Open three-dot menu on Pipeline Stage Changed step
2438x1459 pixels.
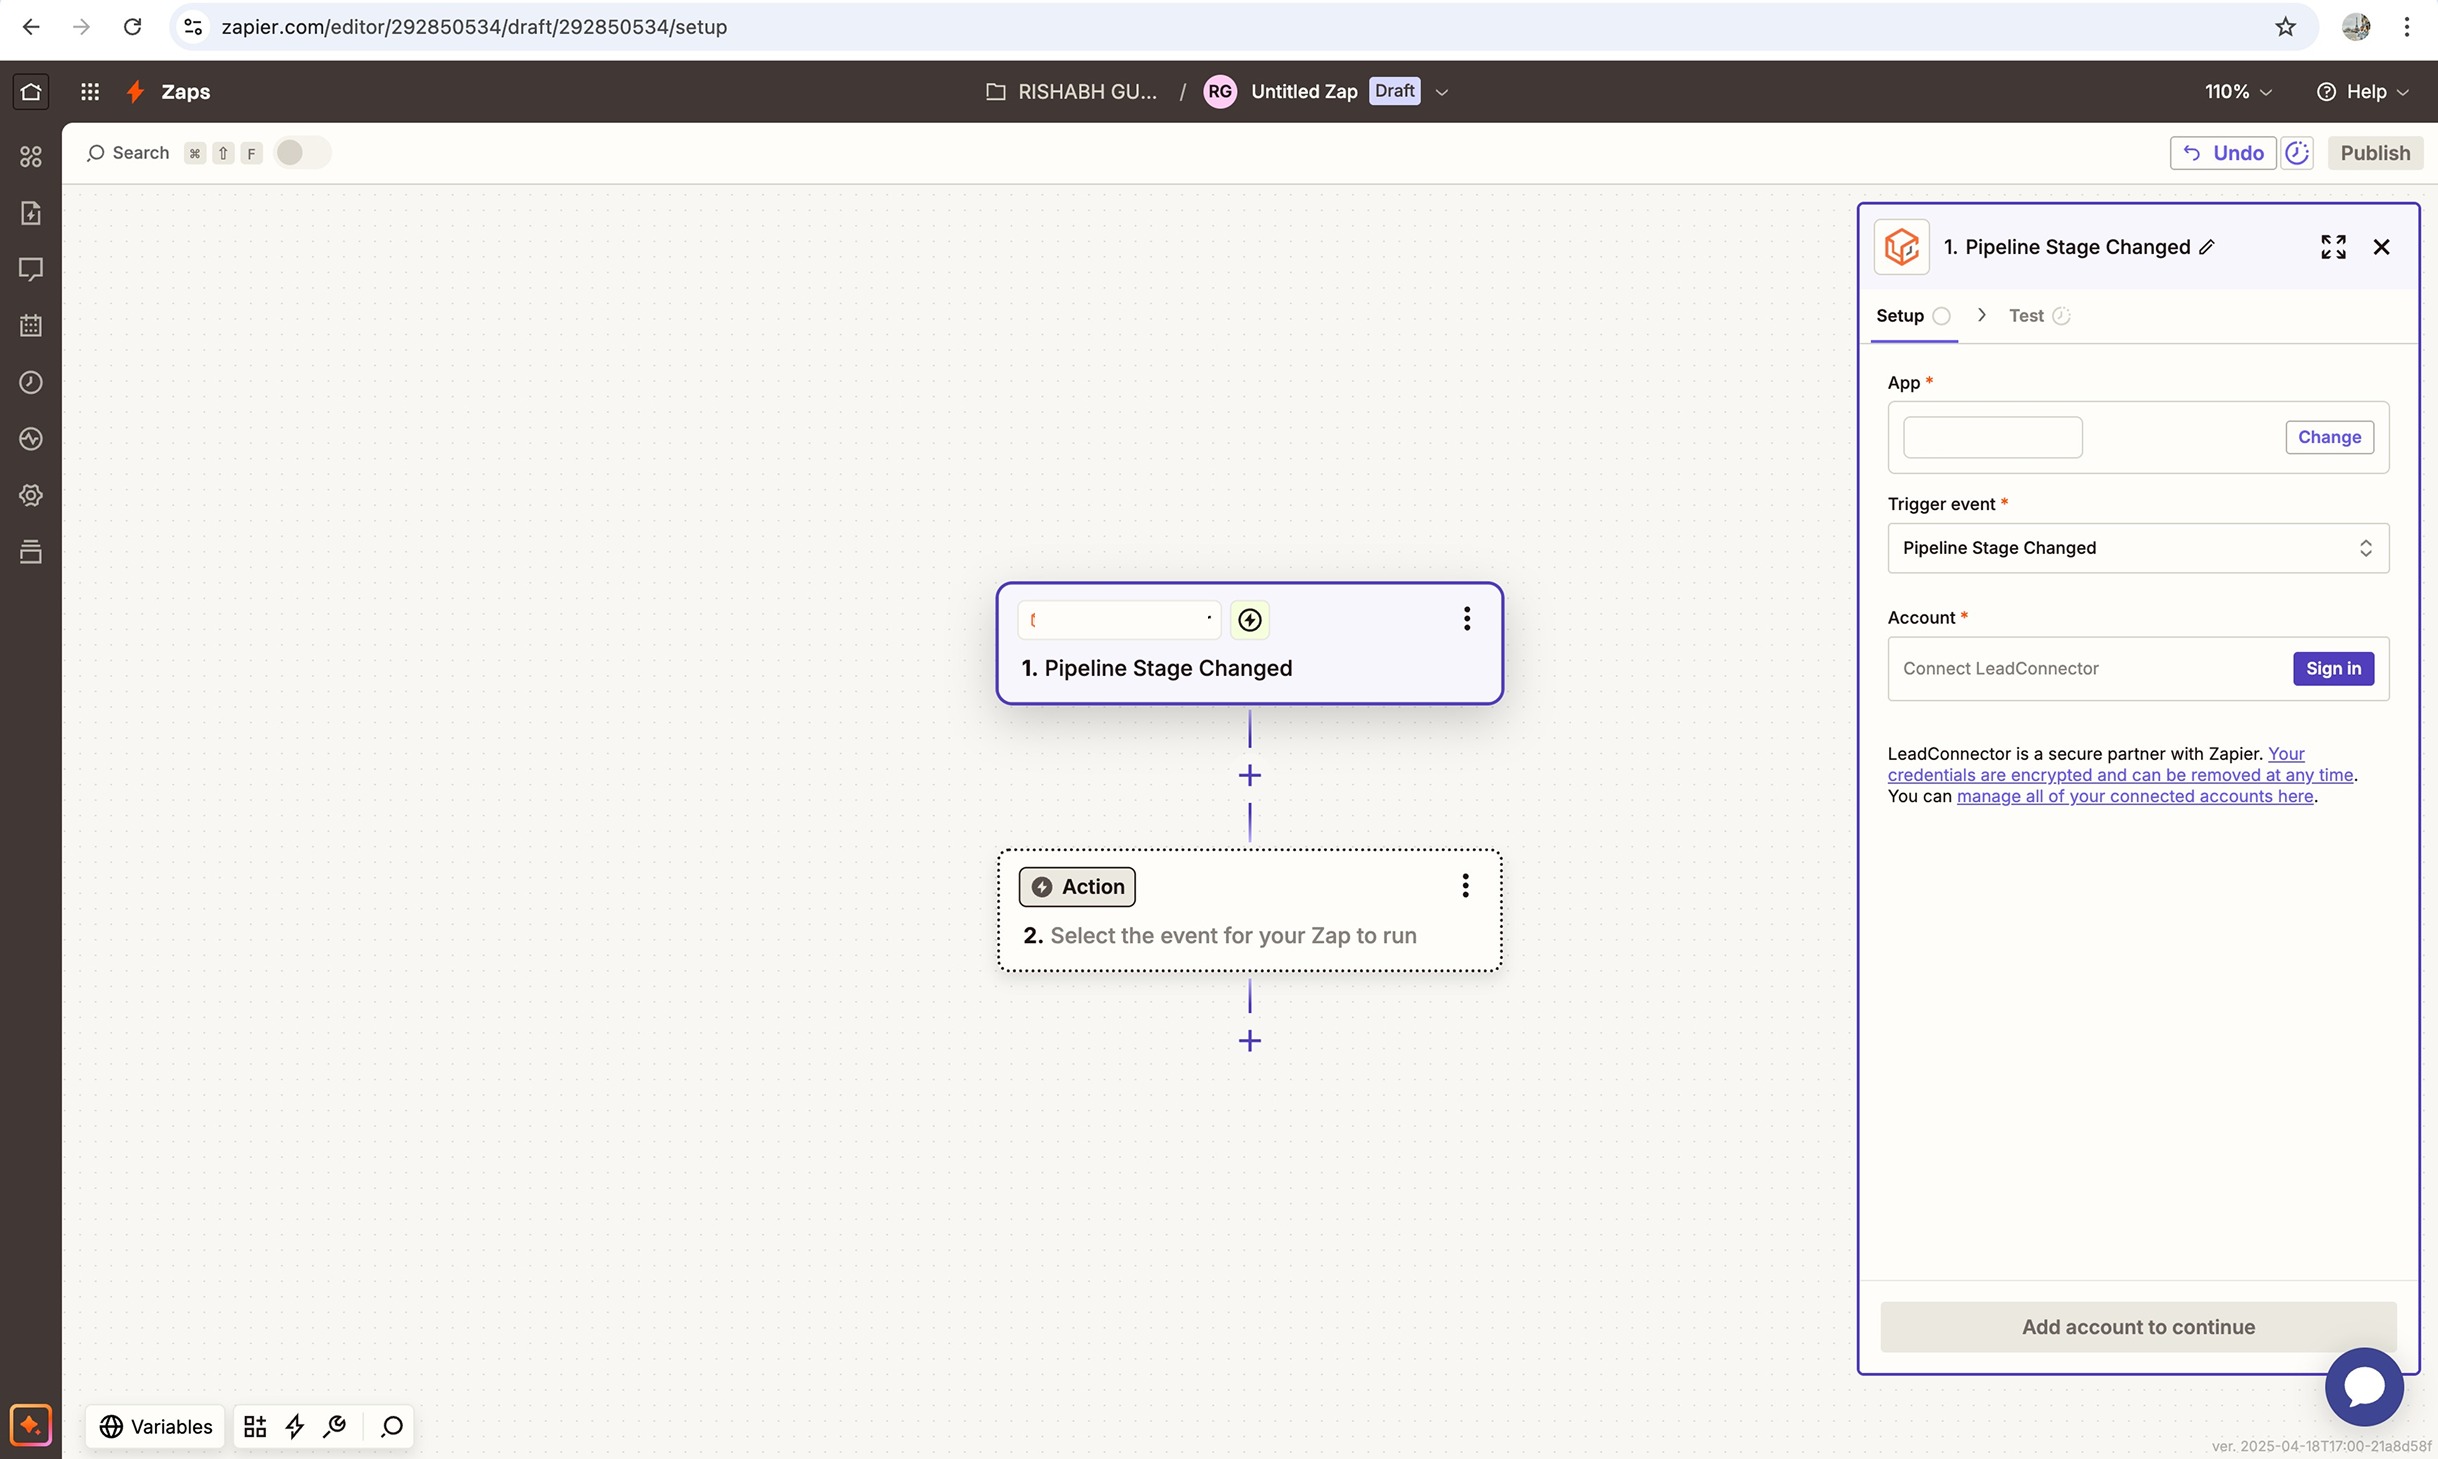[1466, 619]
